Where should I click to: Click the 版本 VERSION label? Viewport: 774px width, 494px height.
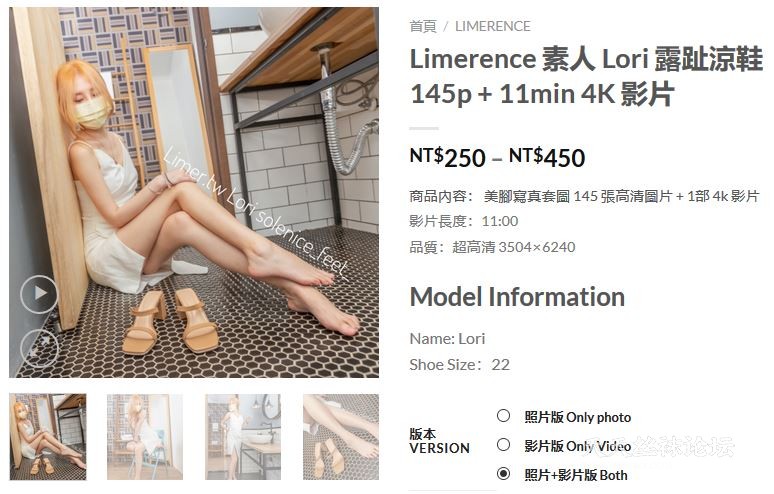pos(439,441)
